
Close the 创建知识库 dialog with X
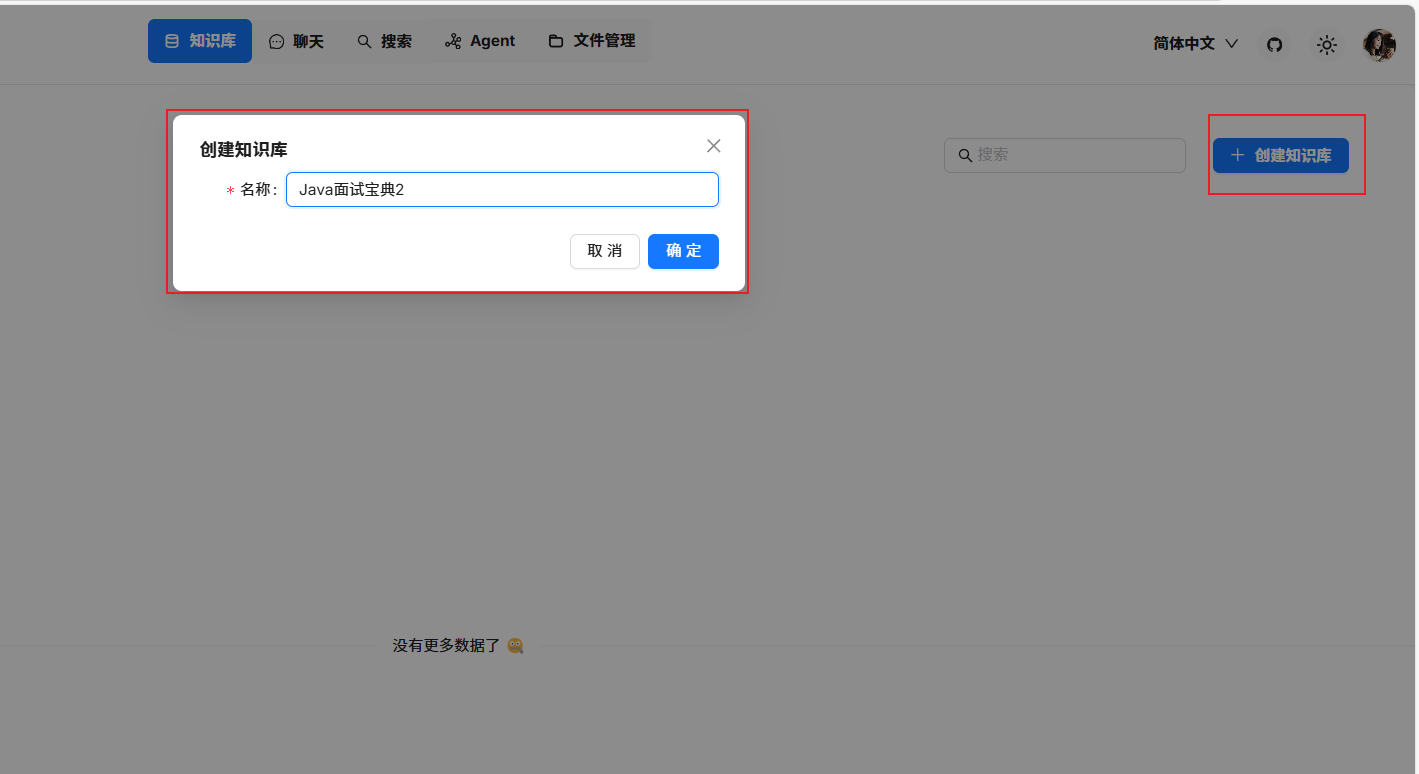[x=714, y=146]
